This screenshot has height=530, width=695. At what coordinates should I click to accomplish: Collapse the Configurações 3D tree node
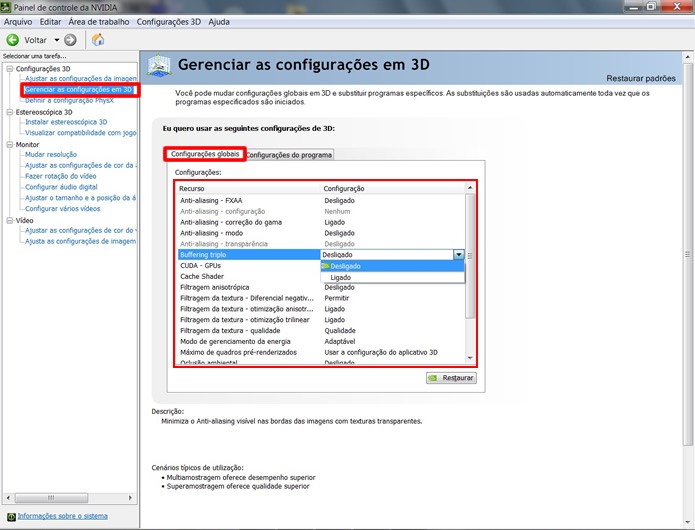10,69
